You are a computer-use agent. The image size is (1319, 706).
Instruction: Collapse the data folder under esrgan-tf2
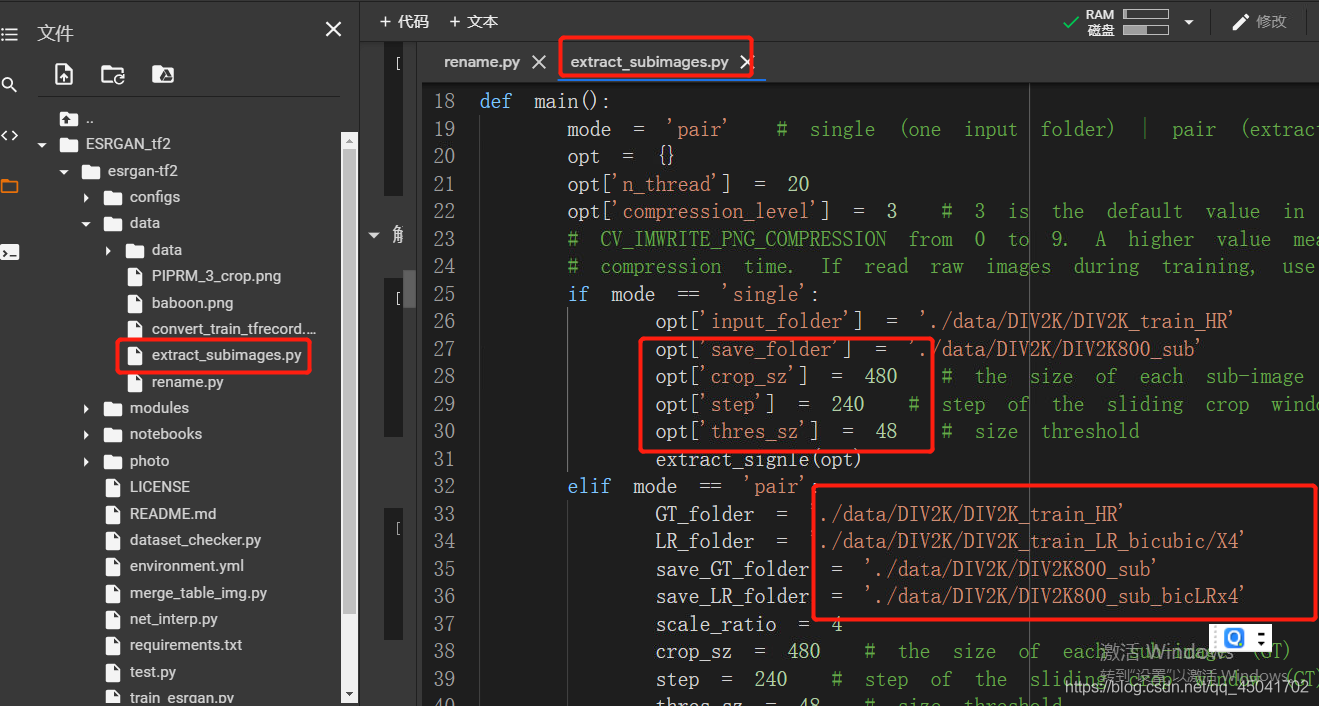coord(86,224)
